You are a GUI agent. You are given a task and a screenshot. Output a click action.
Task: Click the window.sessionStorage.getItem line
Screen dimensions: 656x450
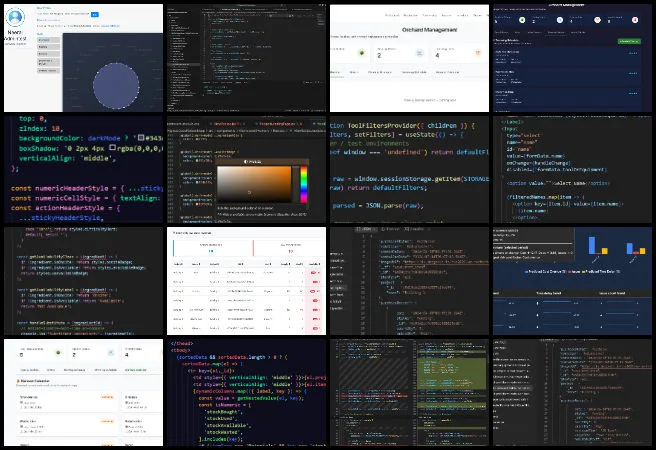click(411, 179)
